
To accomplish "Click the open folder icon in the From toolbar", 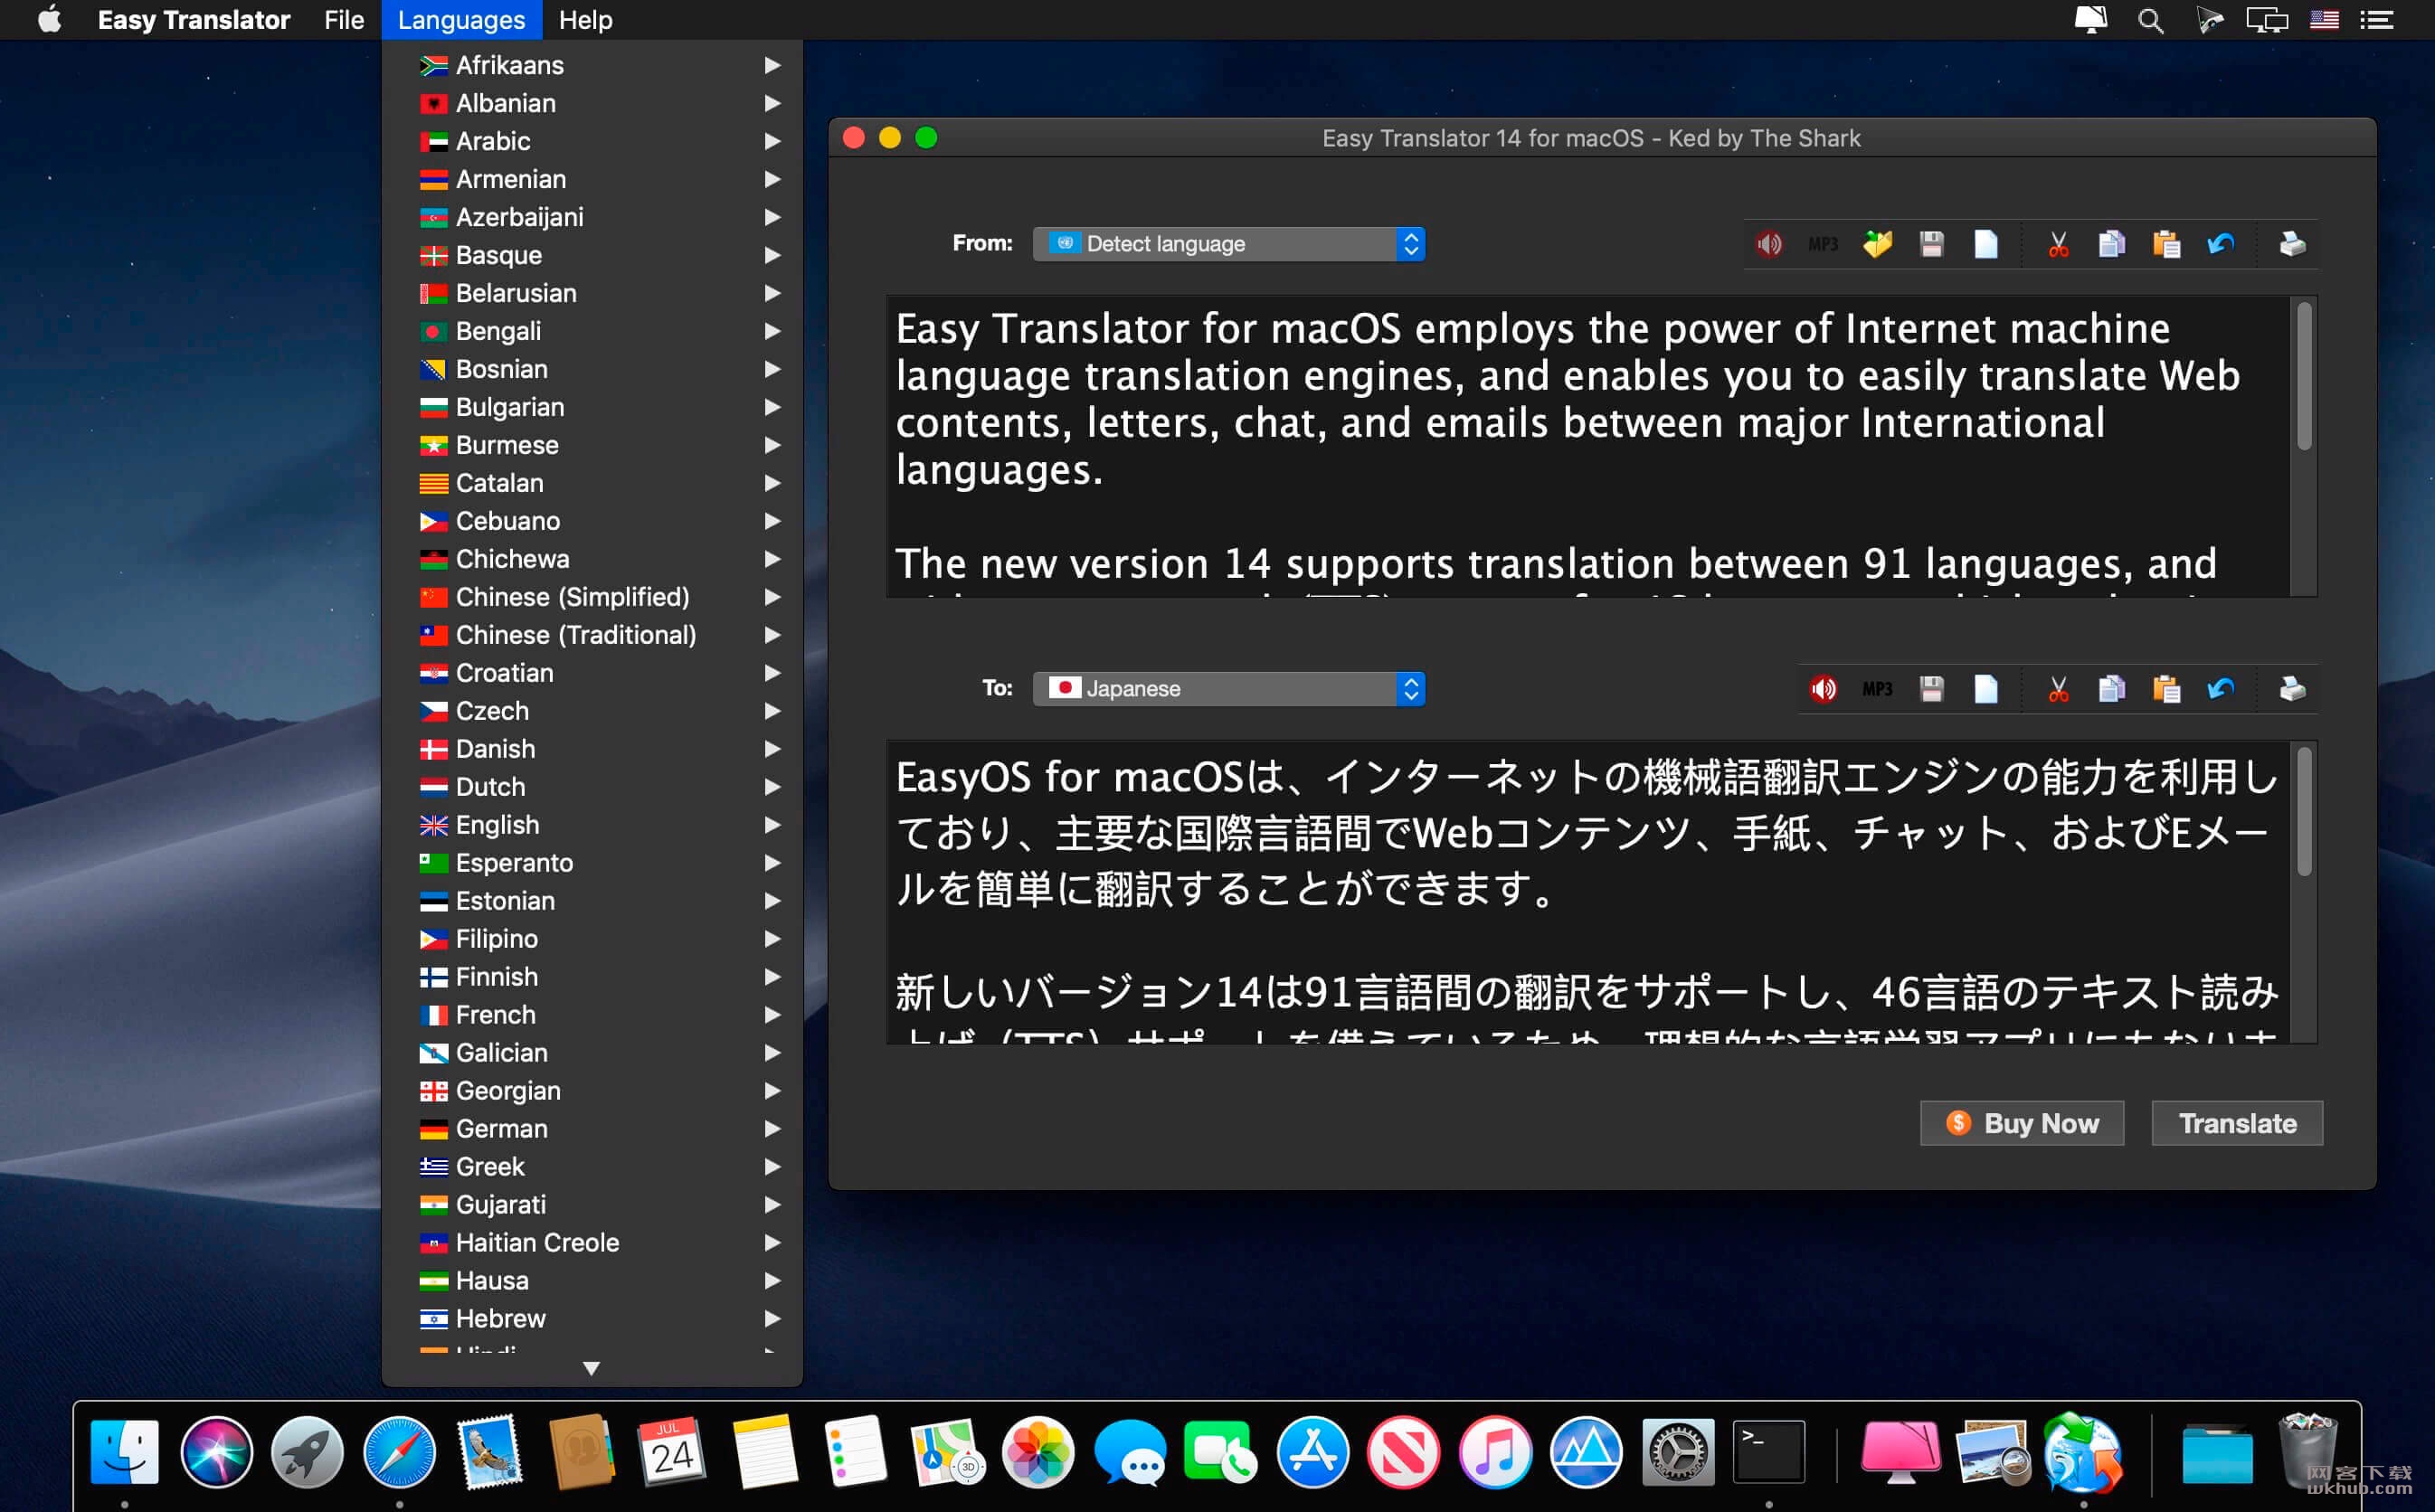I will pyautogui.click(x=1877, y=243).
